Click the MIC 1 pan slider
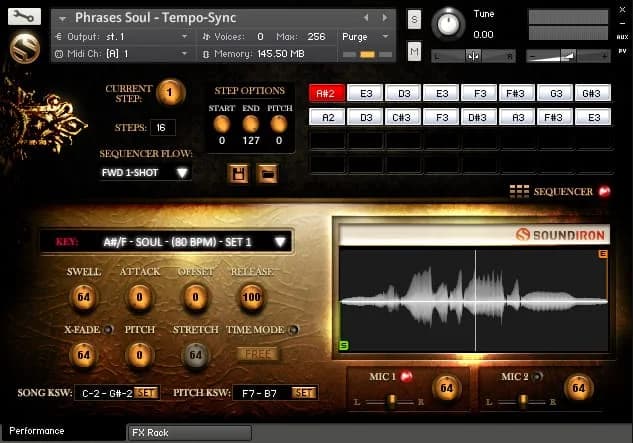This screenshot has width=633, height=443. point(393,400)
